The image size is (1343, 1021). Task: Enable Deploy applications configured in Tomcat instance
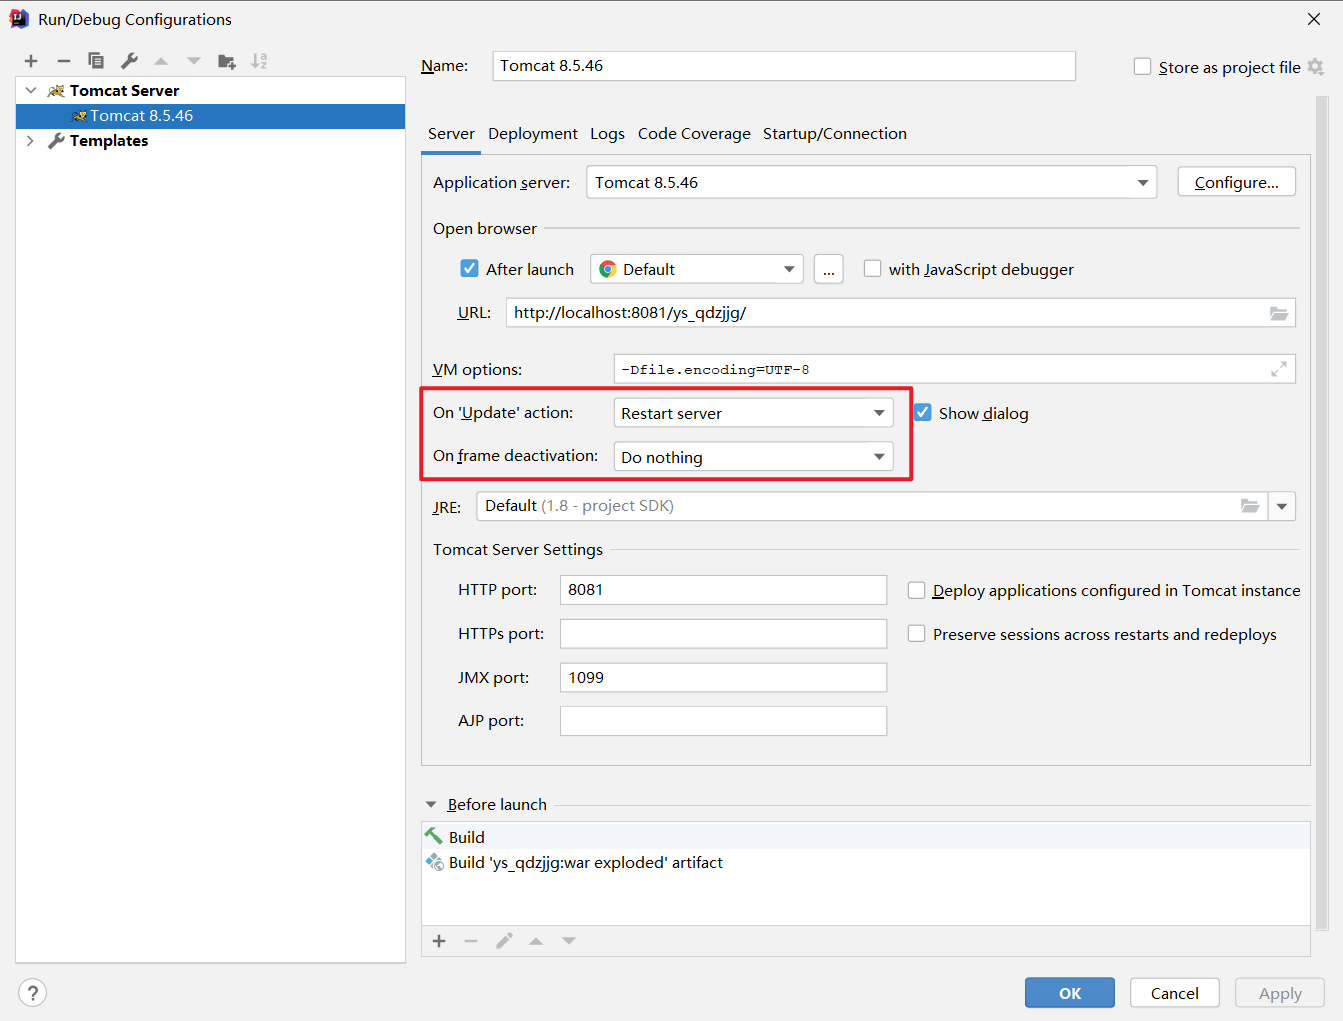click(916, 590)
